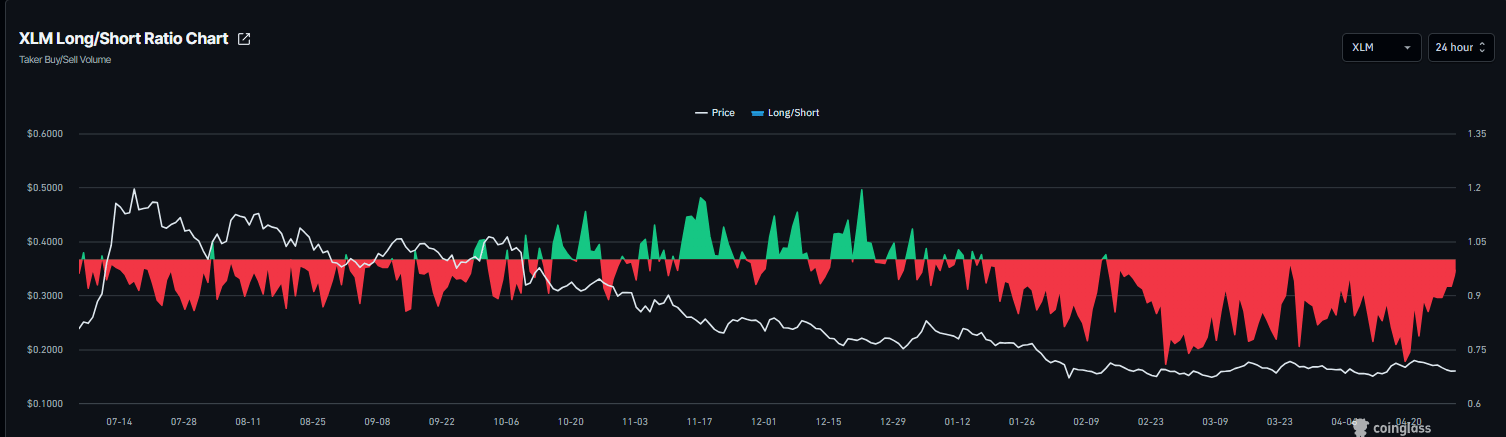The width and height of the screenshot is (1506, 437).
Task: Toggle Long/Short series via its legend label
Action: [x=792, y=113]
